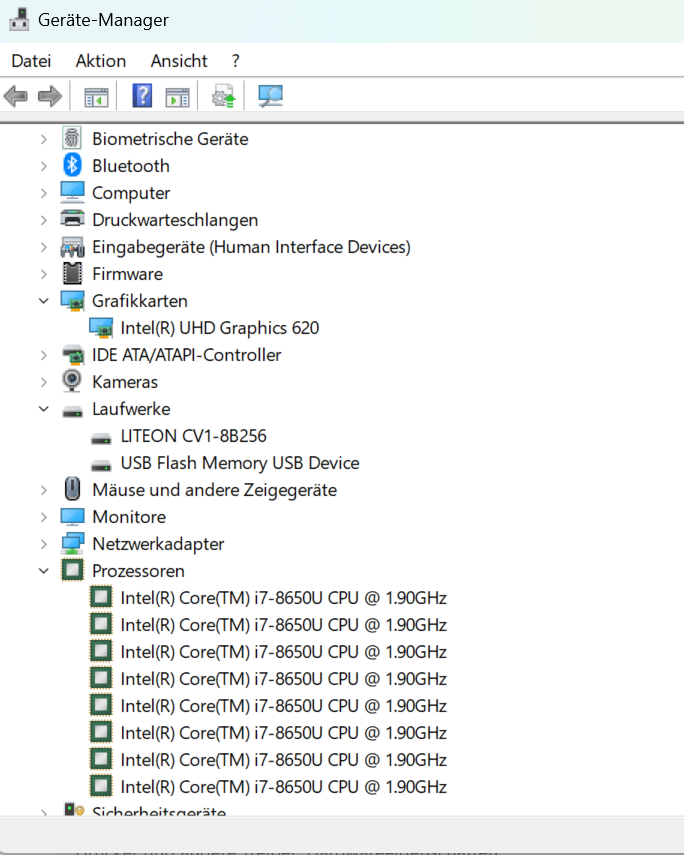The image size is (684, 855).
Task: Expand the Computer node
Action: point(44,193)
